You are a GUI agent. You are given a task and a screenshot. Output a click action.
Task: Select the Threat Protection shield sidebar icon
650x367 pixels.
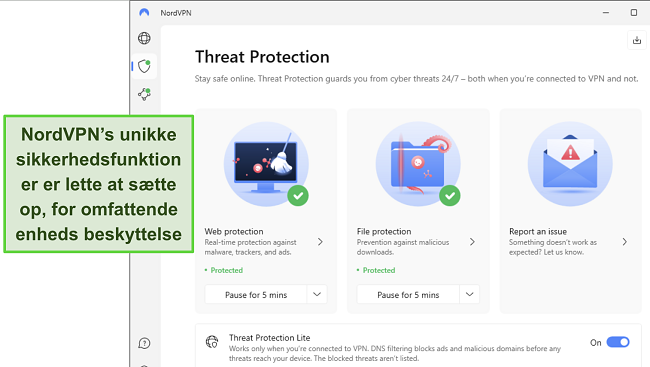[144, 66]
